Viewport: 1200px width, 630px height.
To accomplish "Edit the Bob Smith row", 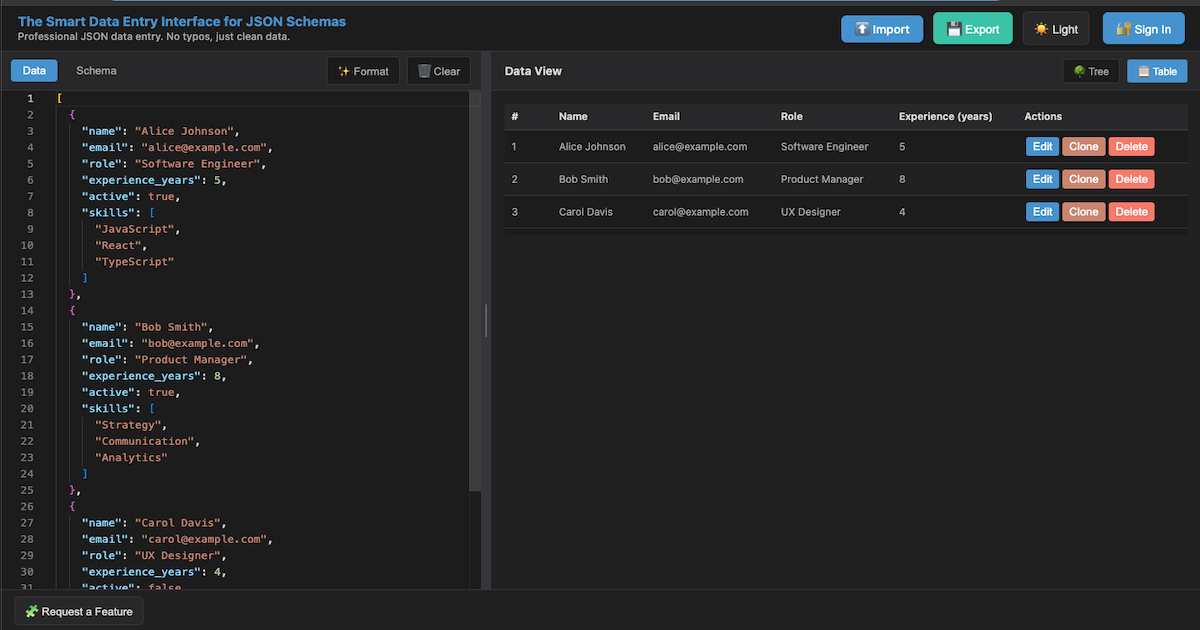I will click(x=1042, y=179).
